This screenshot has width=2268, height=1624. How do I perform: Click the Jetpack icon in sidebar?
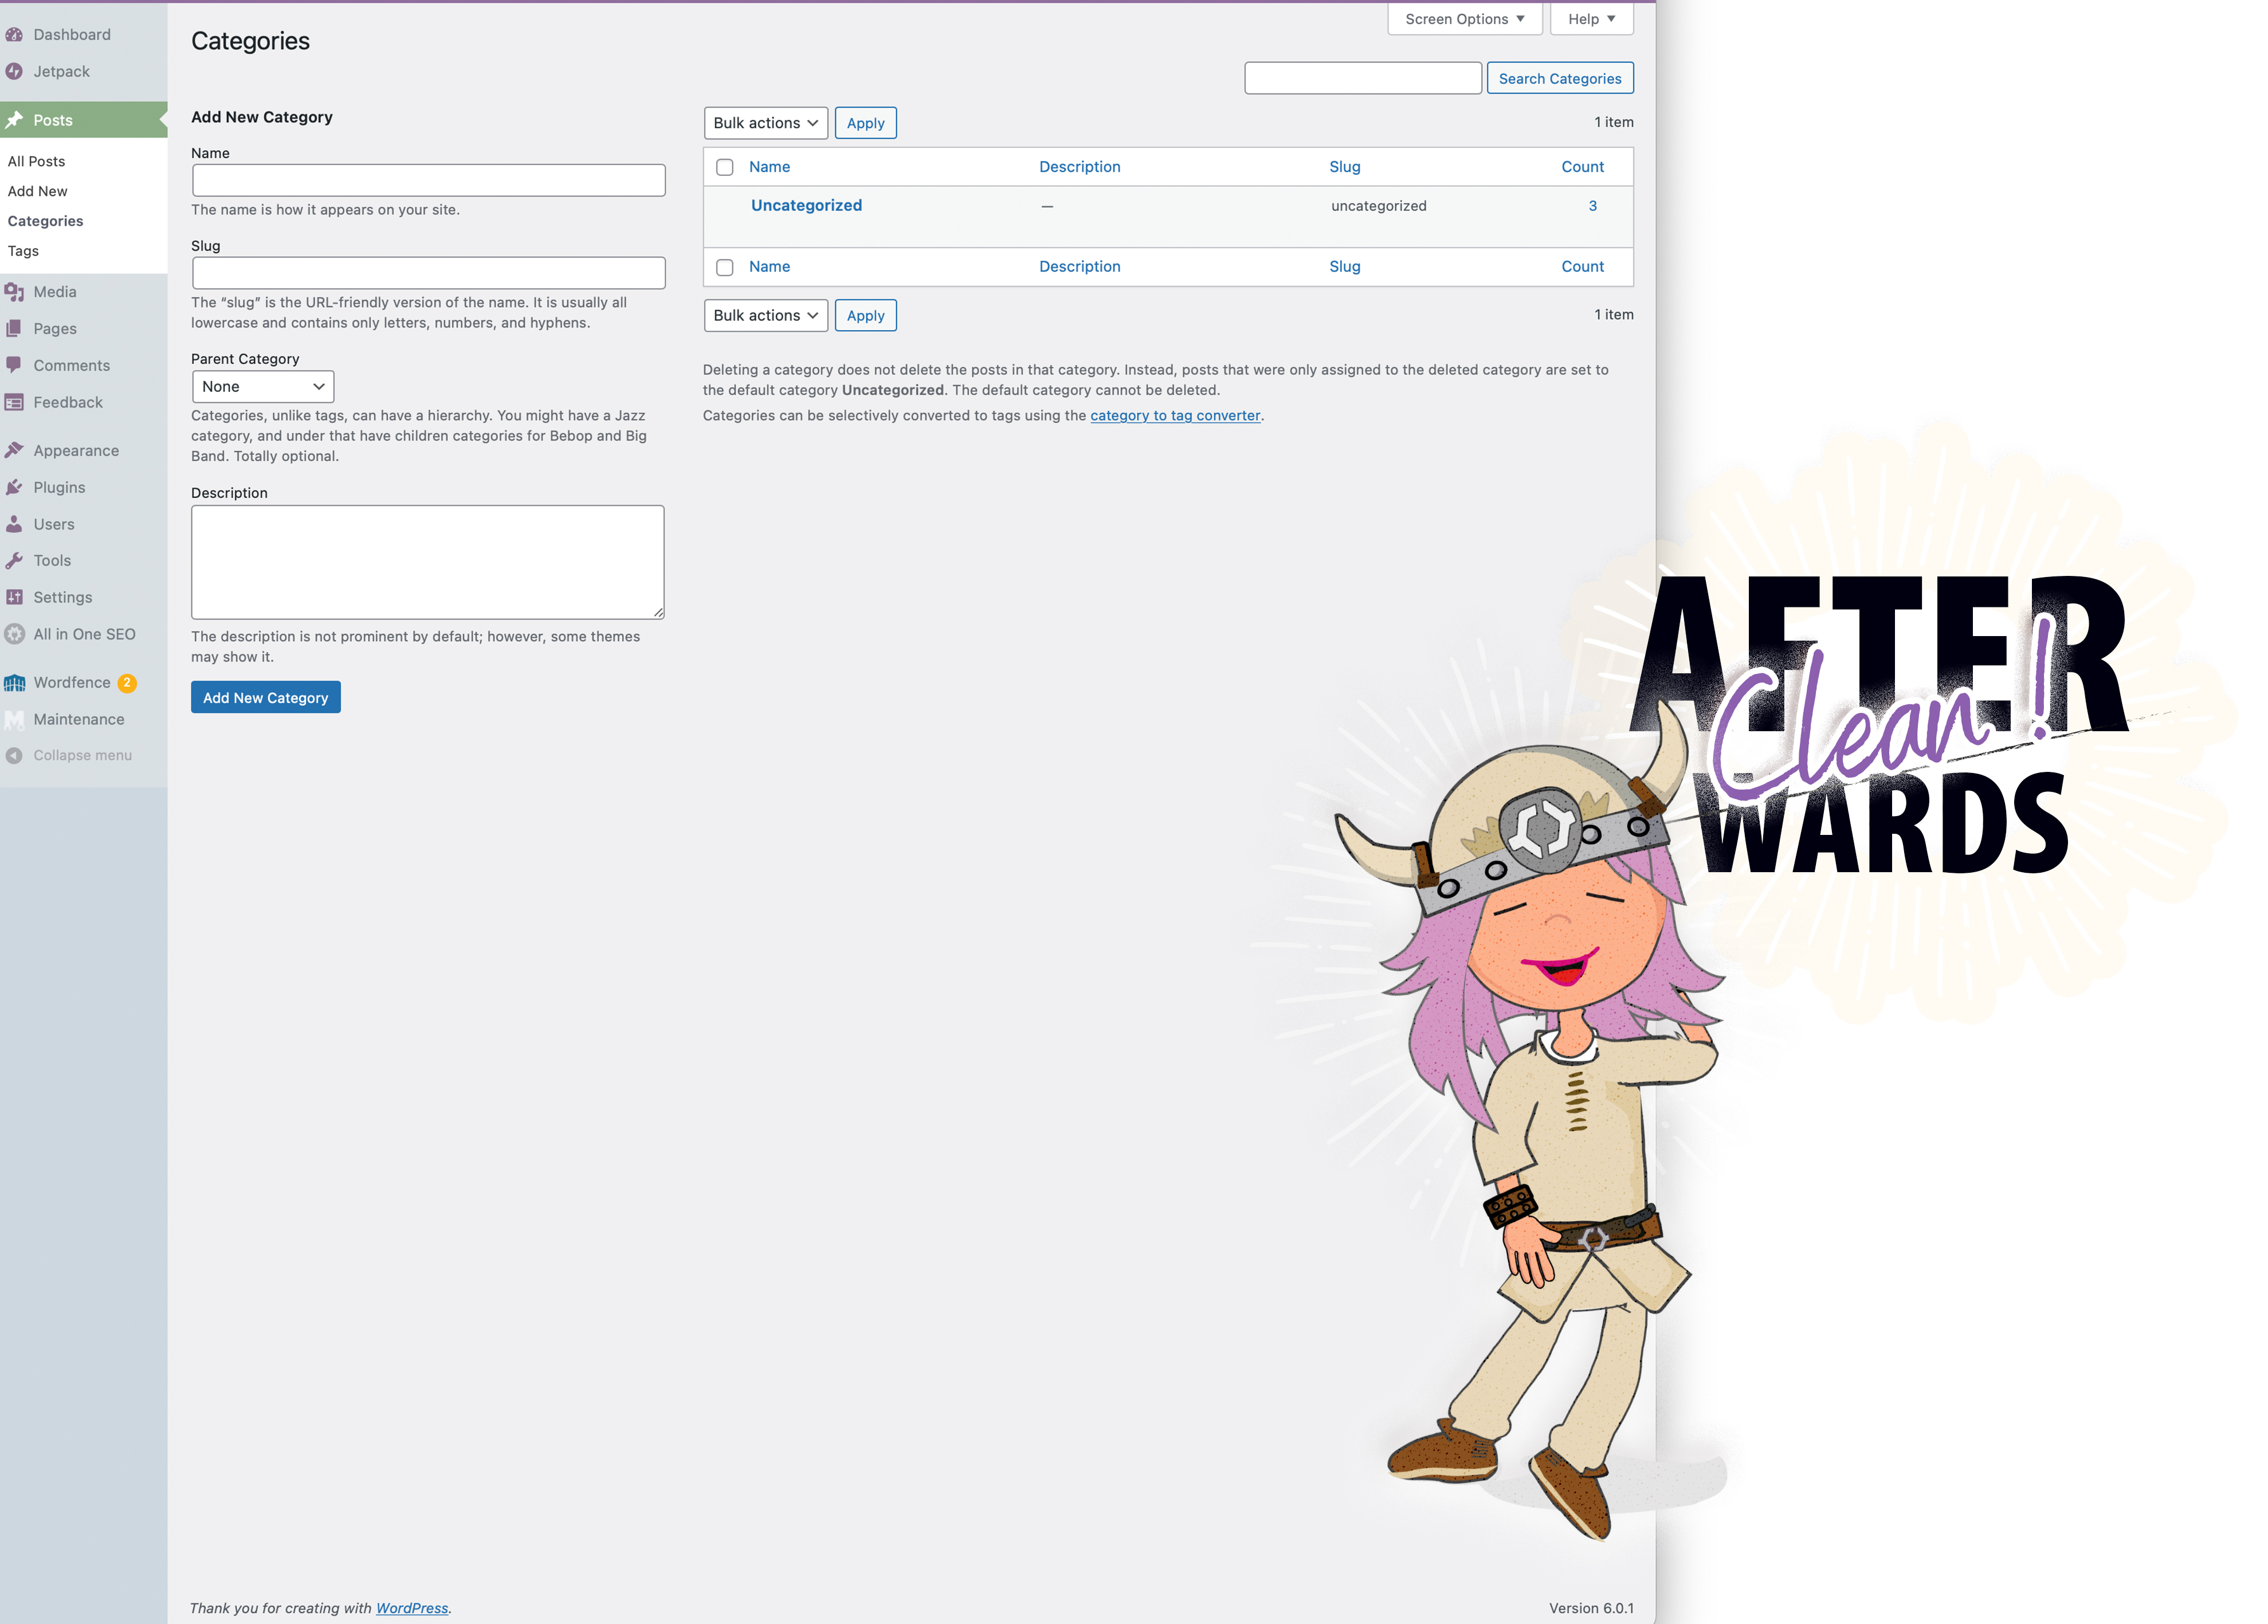tap(14, 71)
